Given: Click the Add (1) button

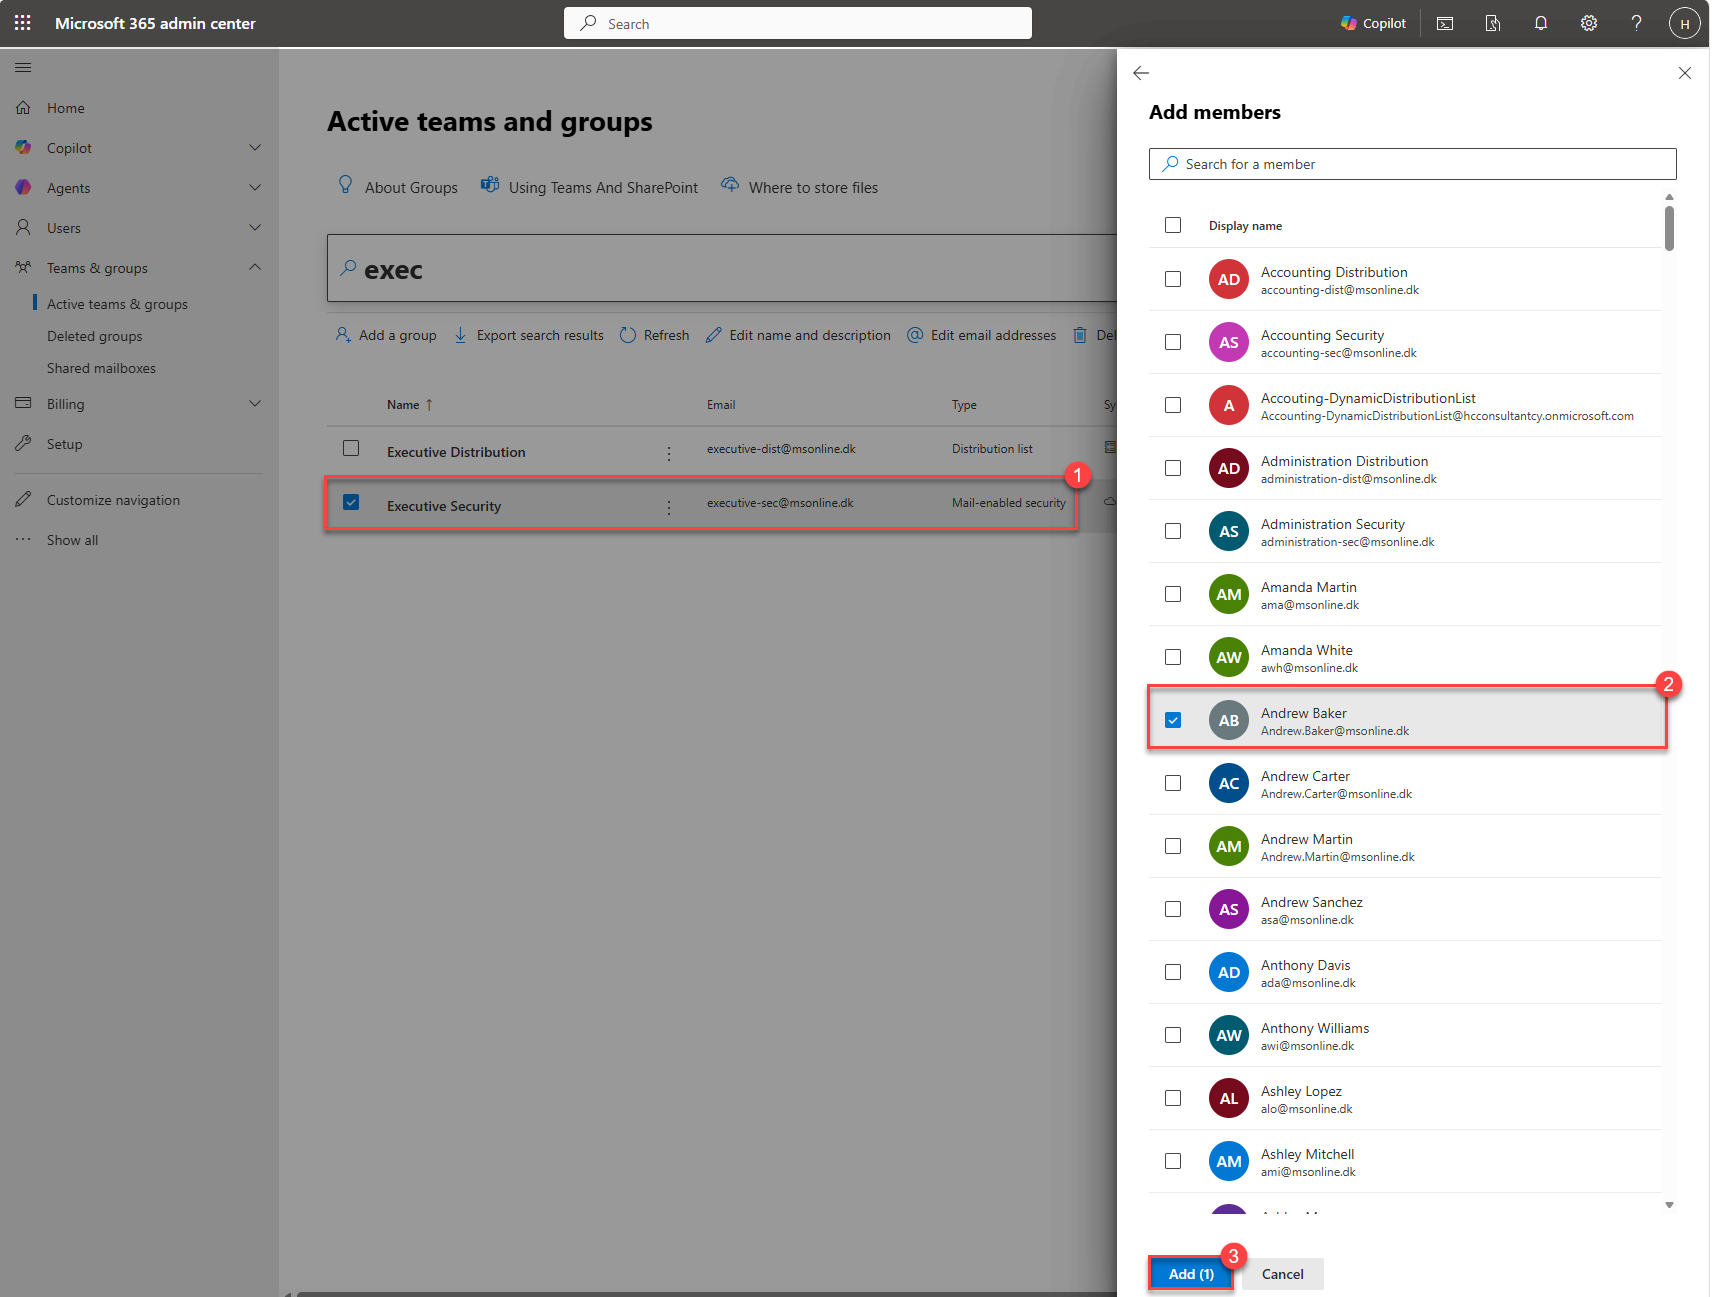Looking at the screenshot, I should [x=1191, y=1274].
